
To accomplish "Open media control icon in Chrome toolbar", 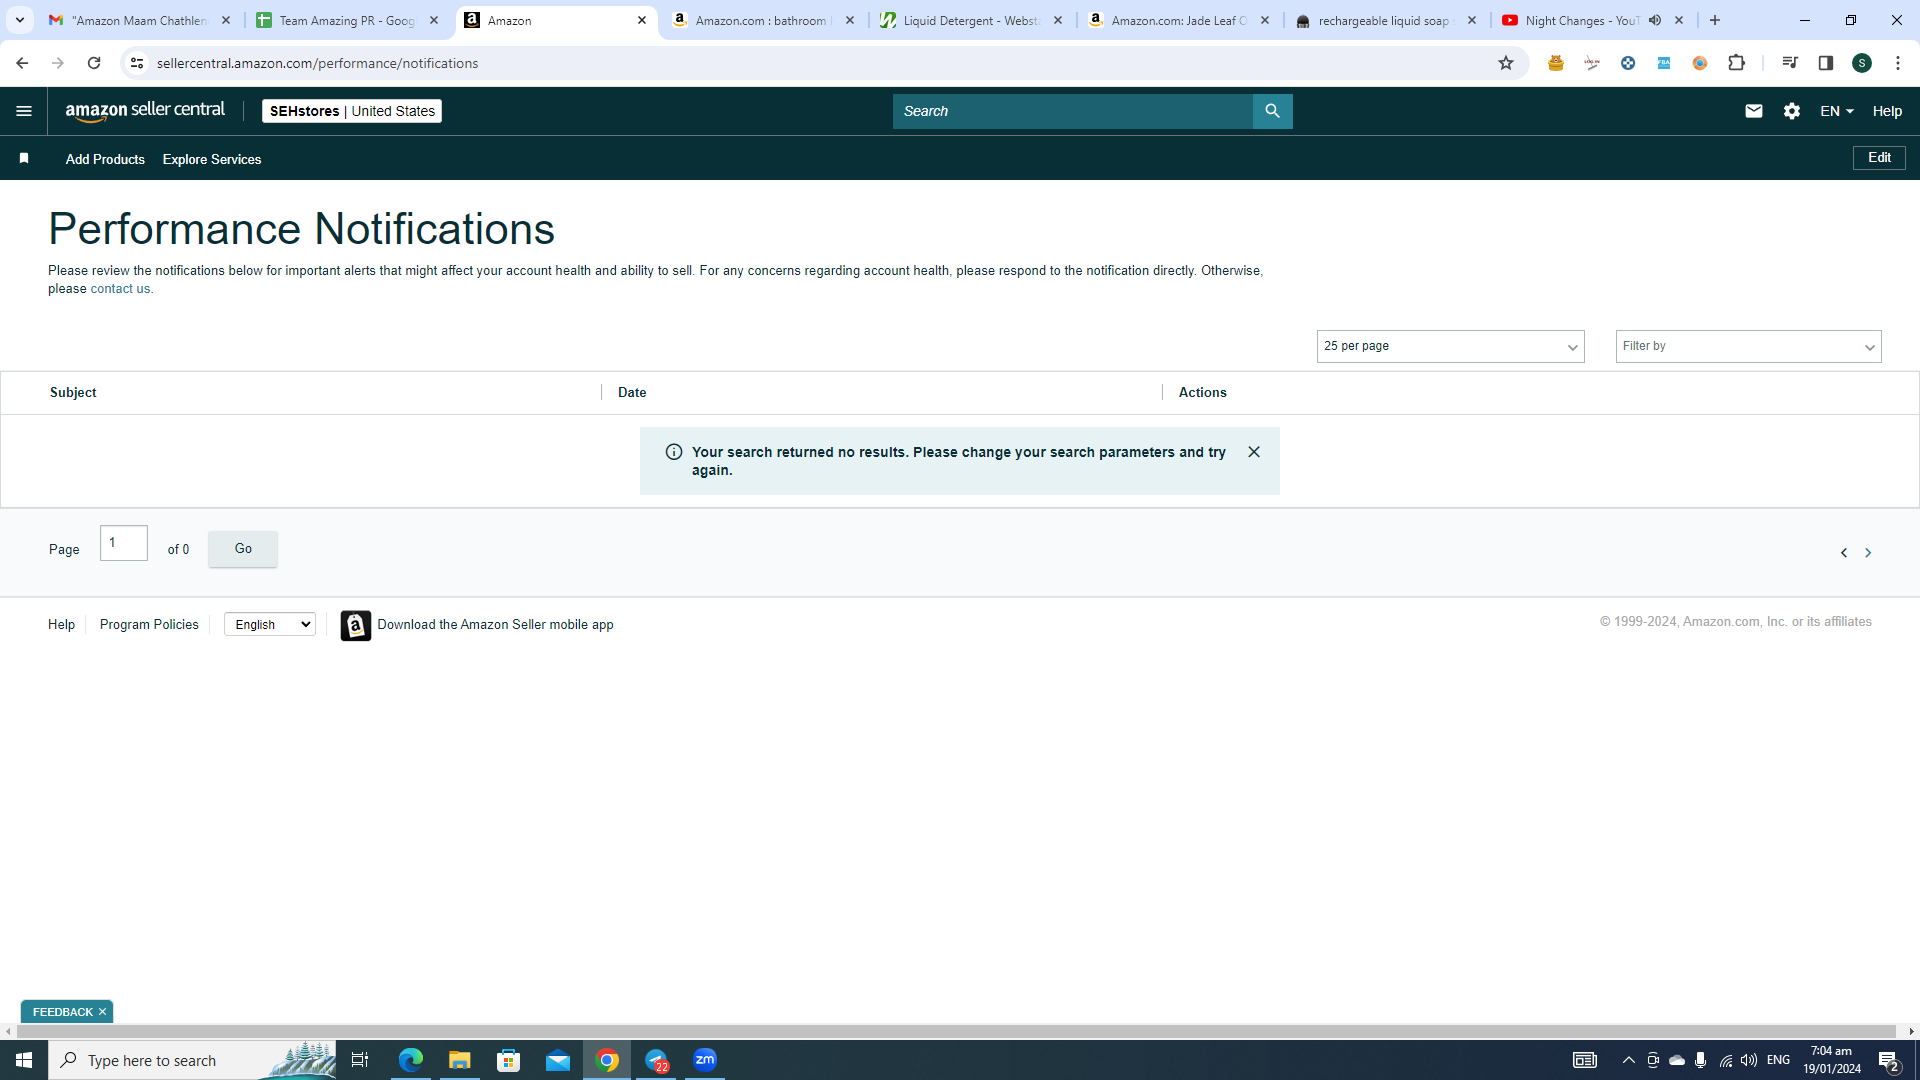I will 1790,63.
